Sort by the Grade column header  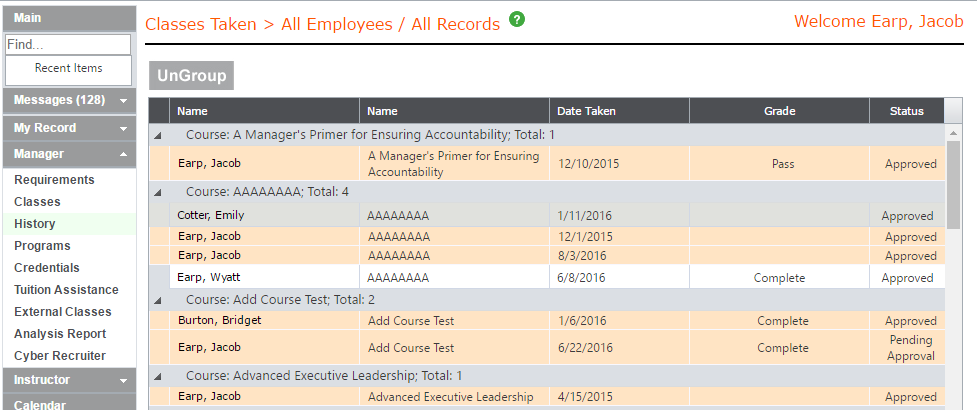click(x=779, y=111)
